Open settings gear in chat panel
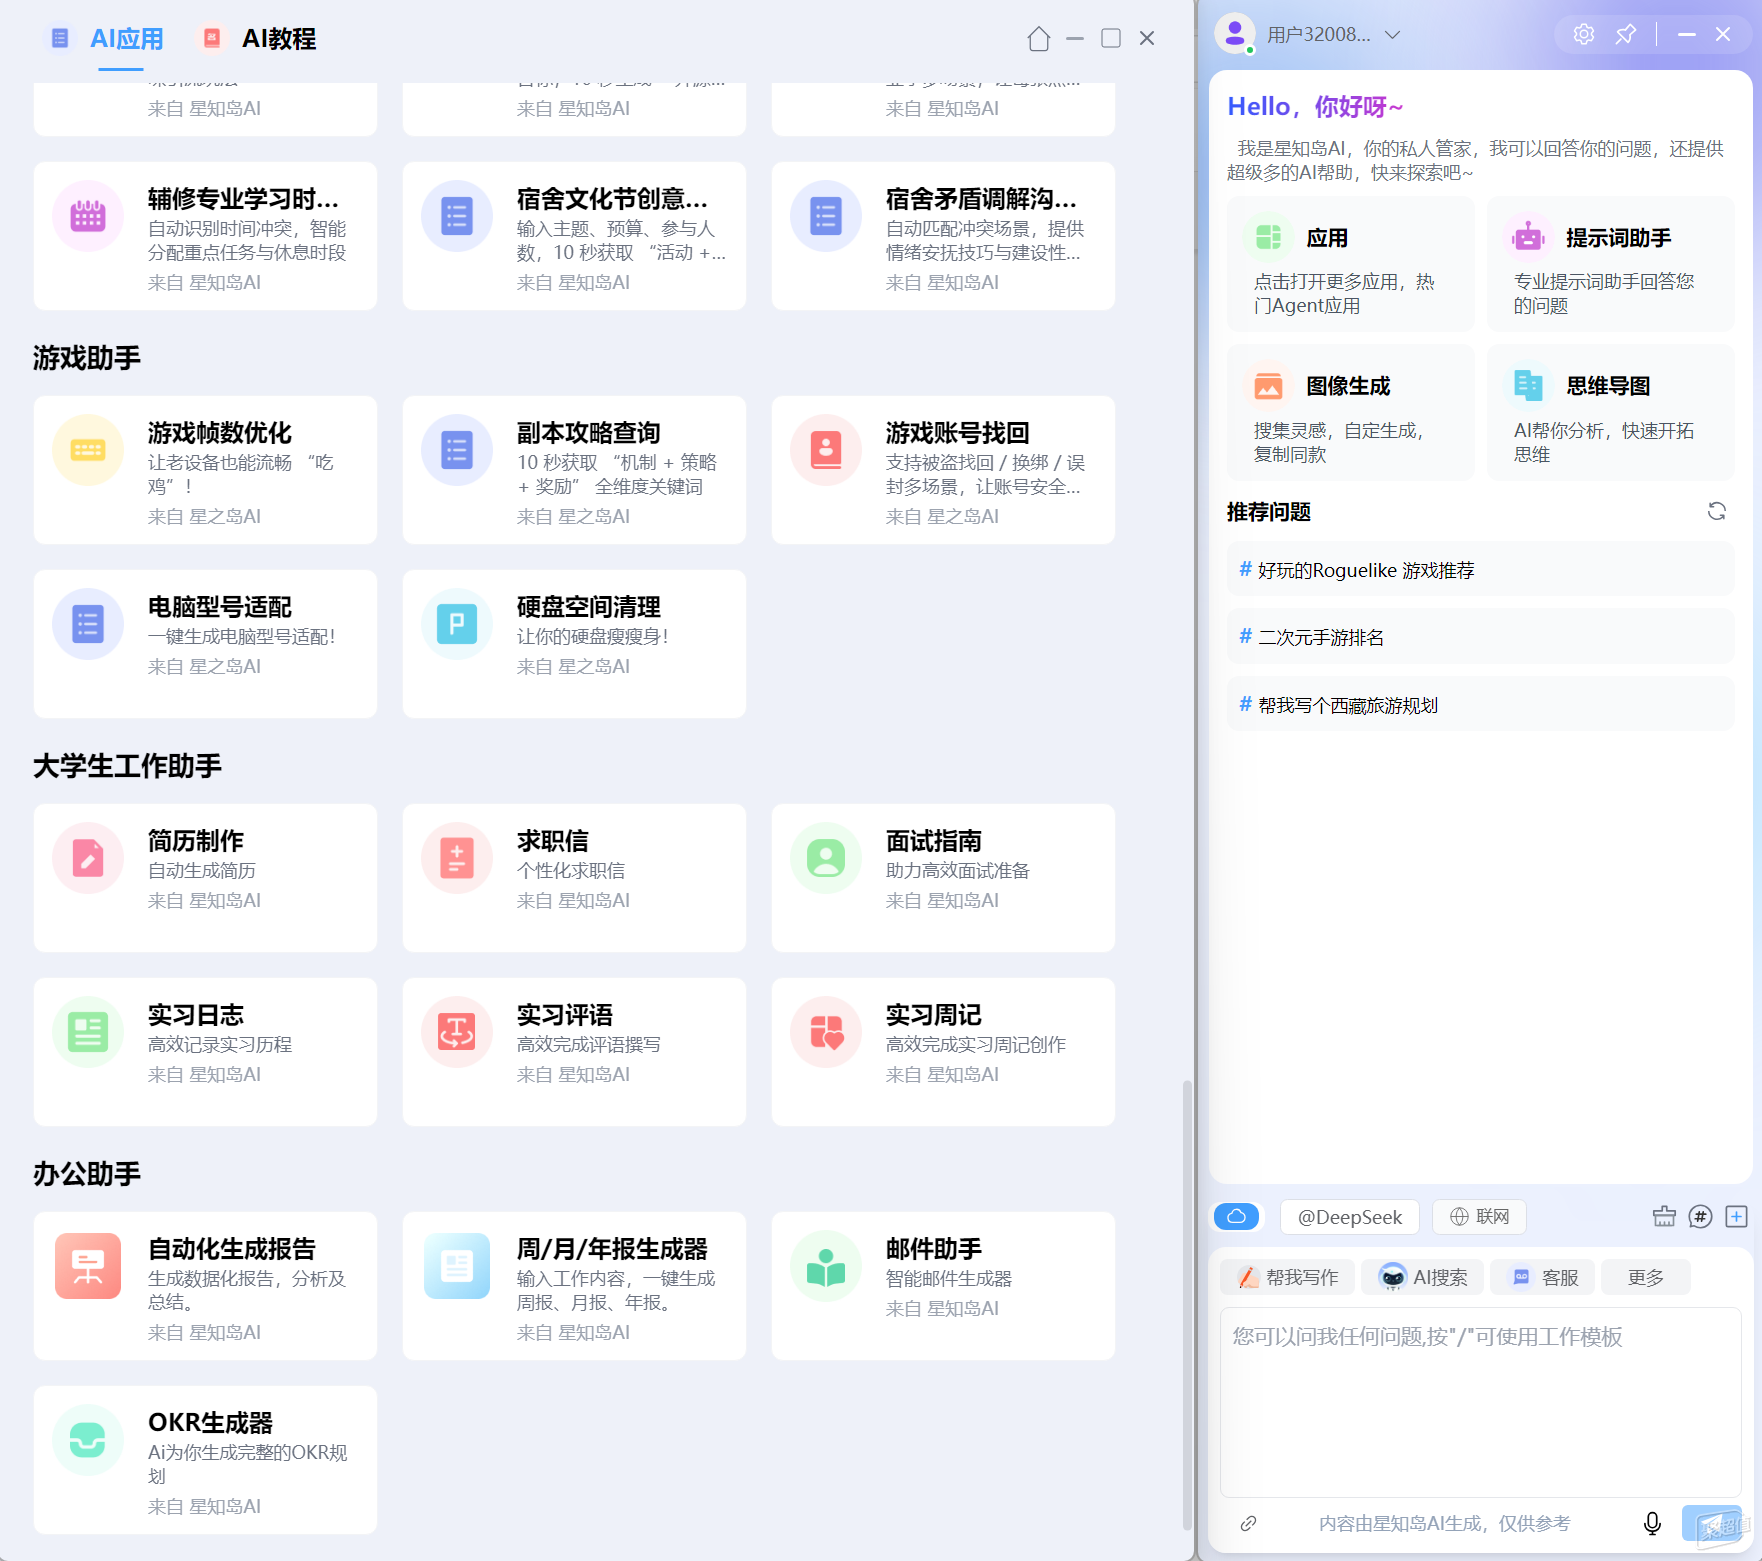 [x=1584, y=34]
